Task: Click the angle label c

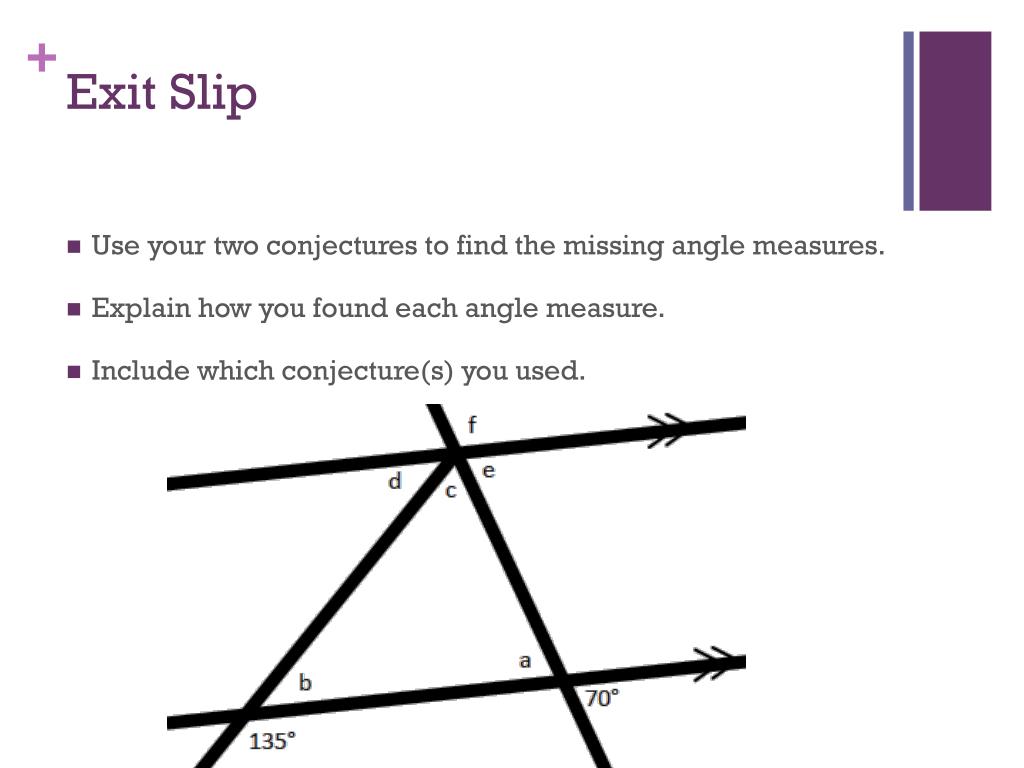Action: [x=451, y=491]
